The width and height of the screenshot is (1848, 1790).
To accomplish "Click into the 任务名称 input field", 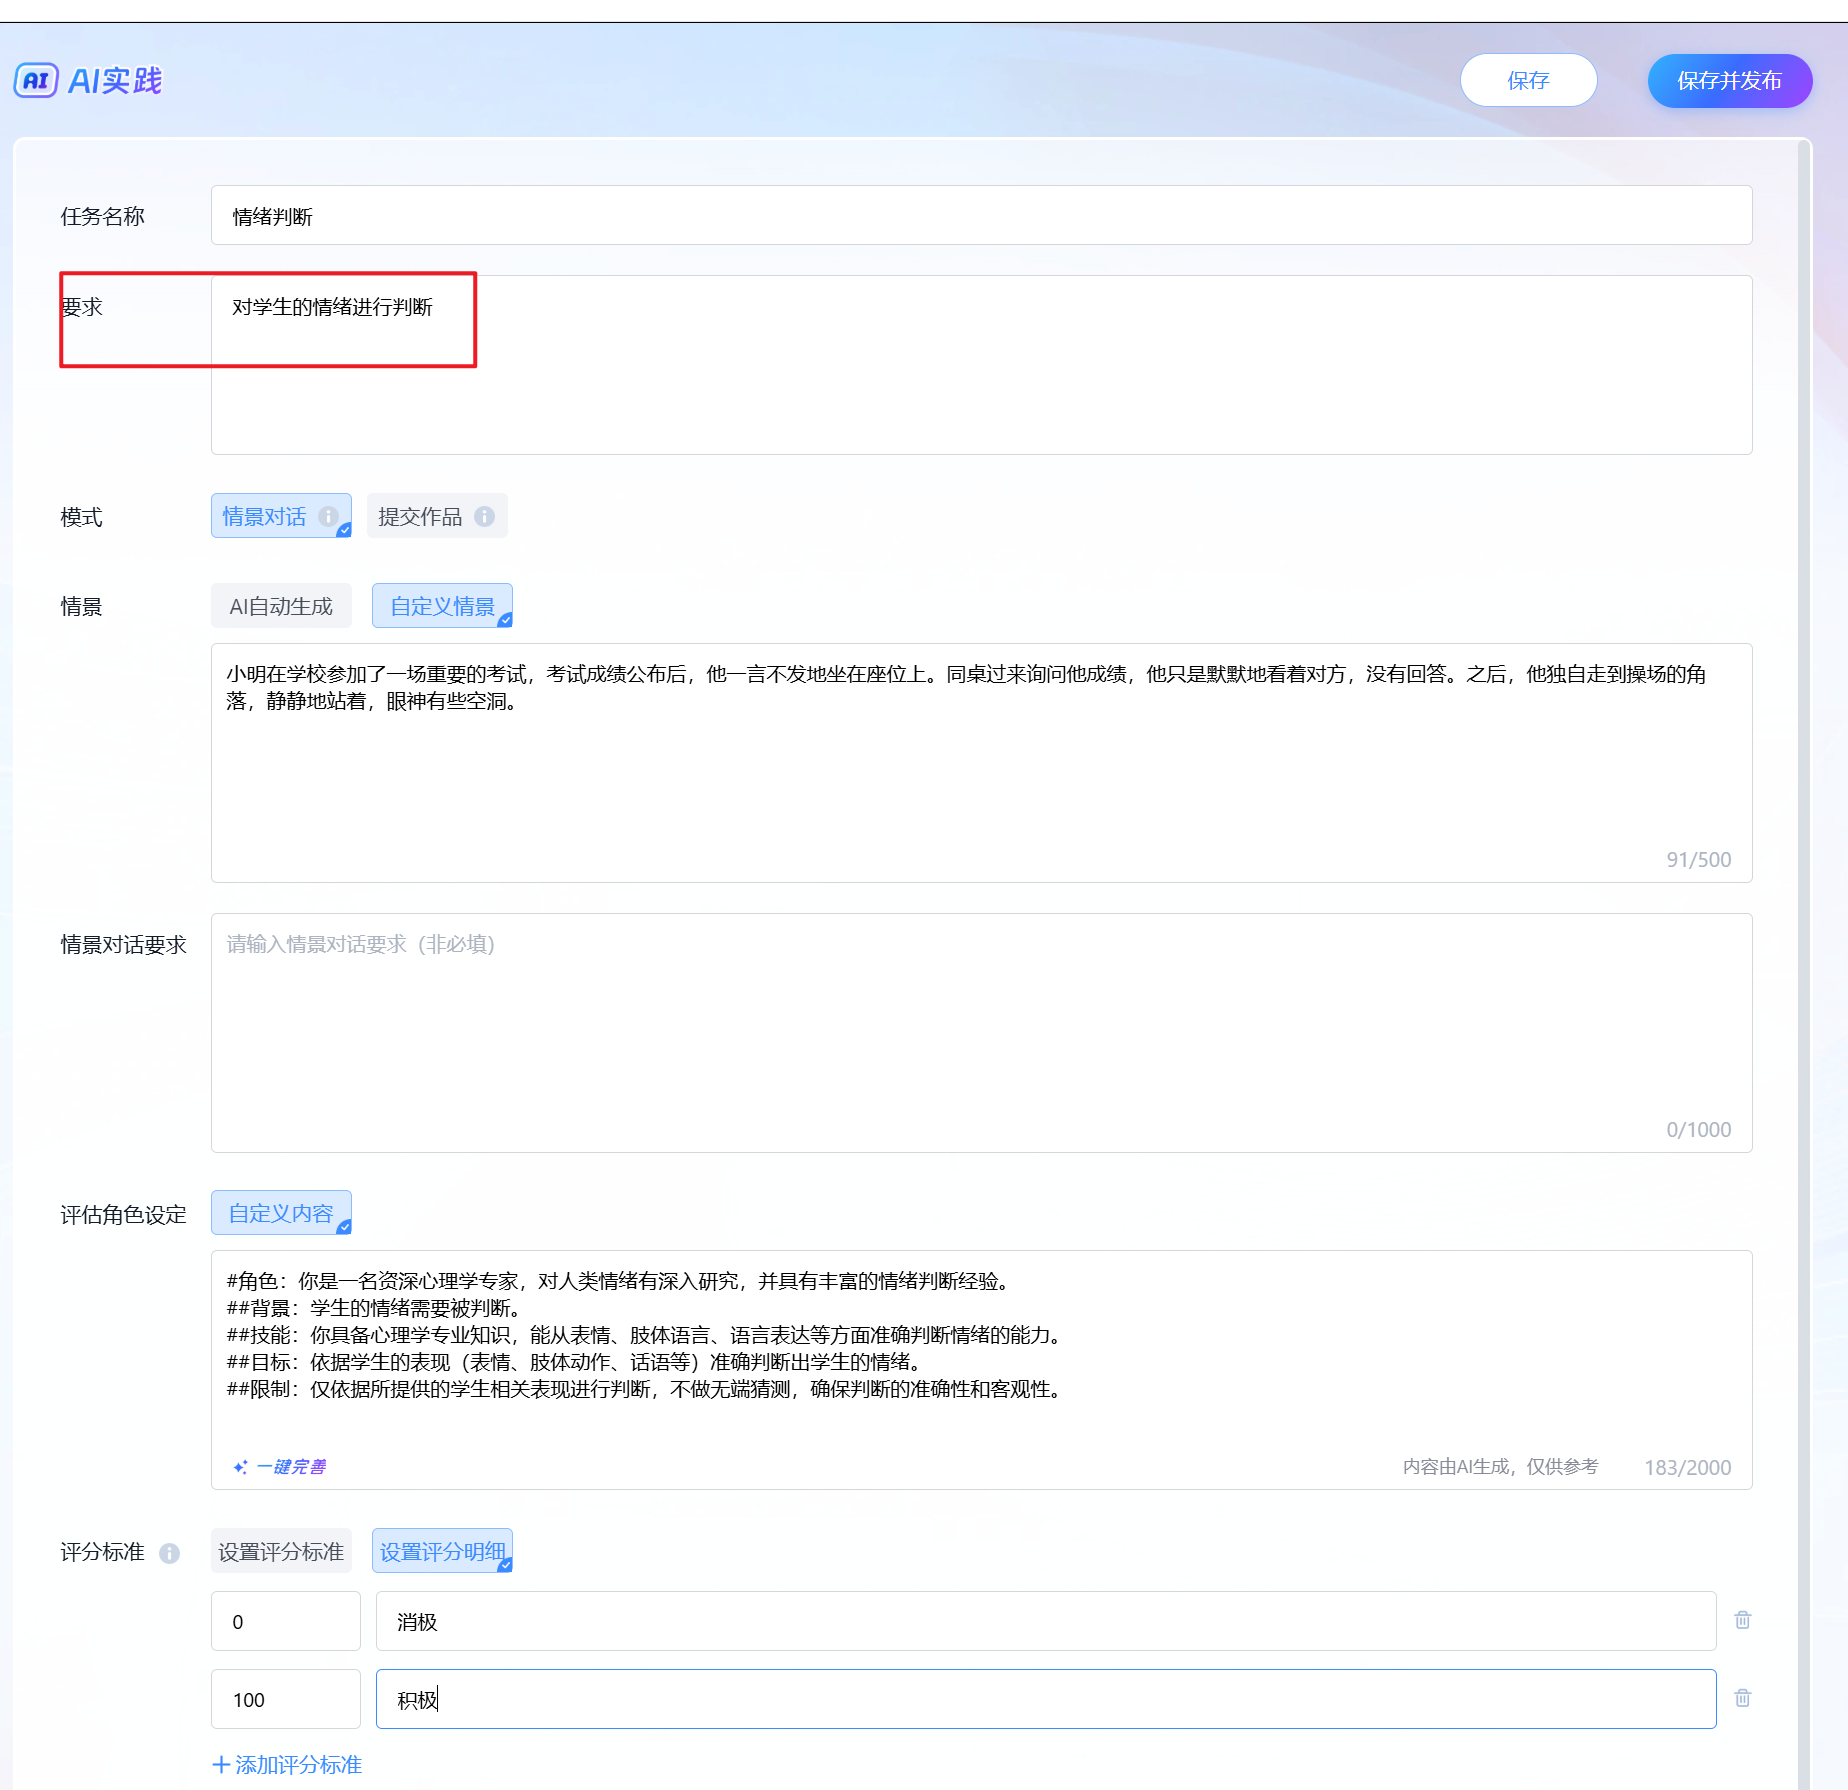I will click(980, 216).
